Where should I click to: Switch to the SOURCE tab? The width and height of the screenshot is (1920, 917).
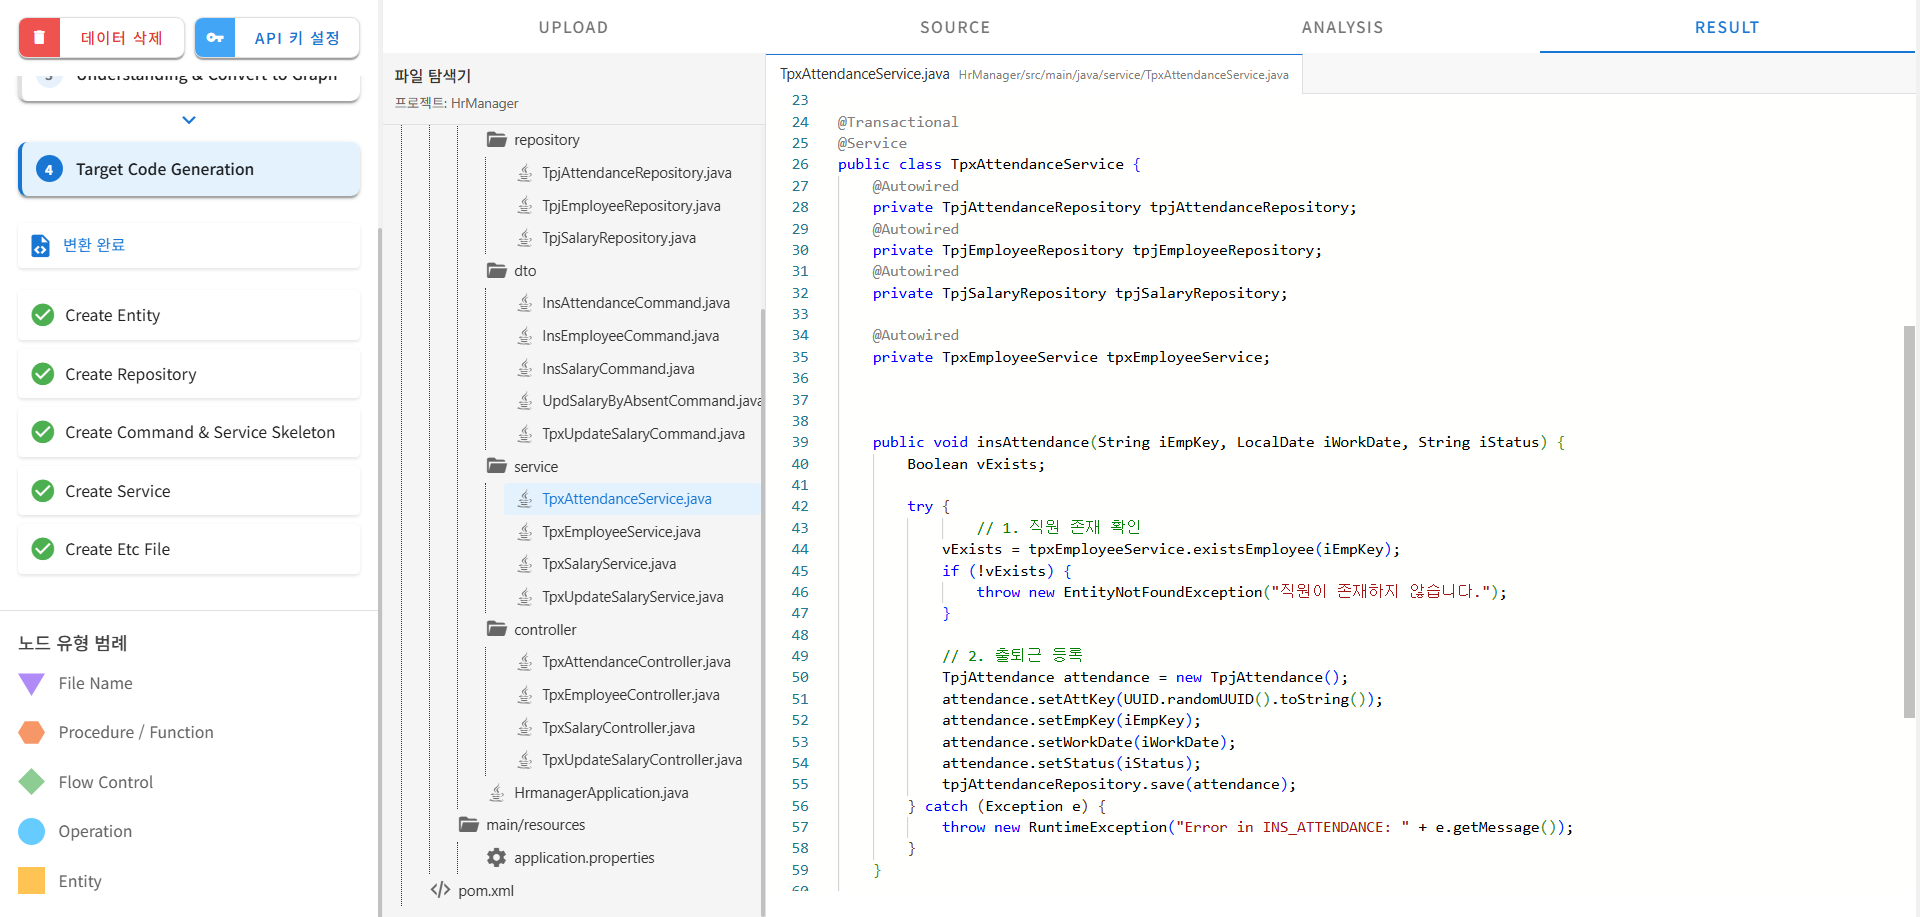955,27
